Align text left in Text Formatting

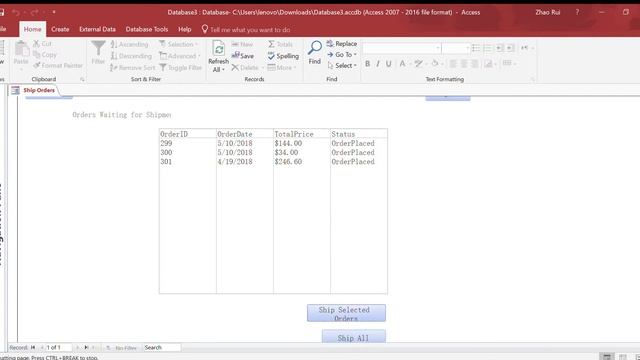click(x=453, y=64)
